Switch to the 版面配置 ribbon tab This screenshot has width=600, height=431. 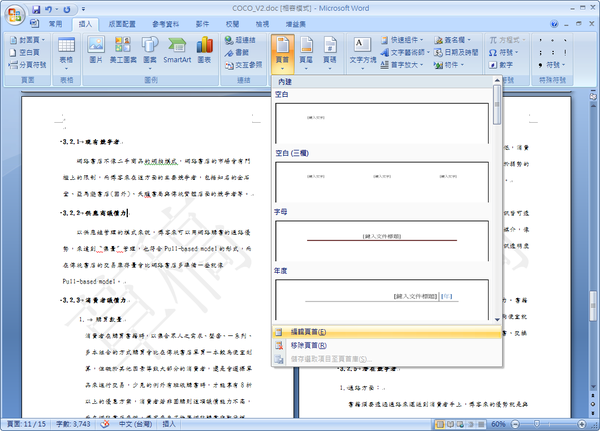point(122,24)
